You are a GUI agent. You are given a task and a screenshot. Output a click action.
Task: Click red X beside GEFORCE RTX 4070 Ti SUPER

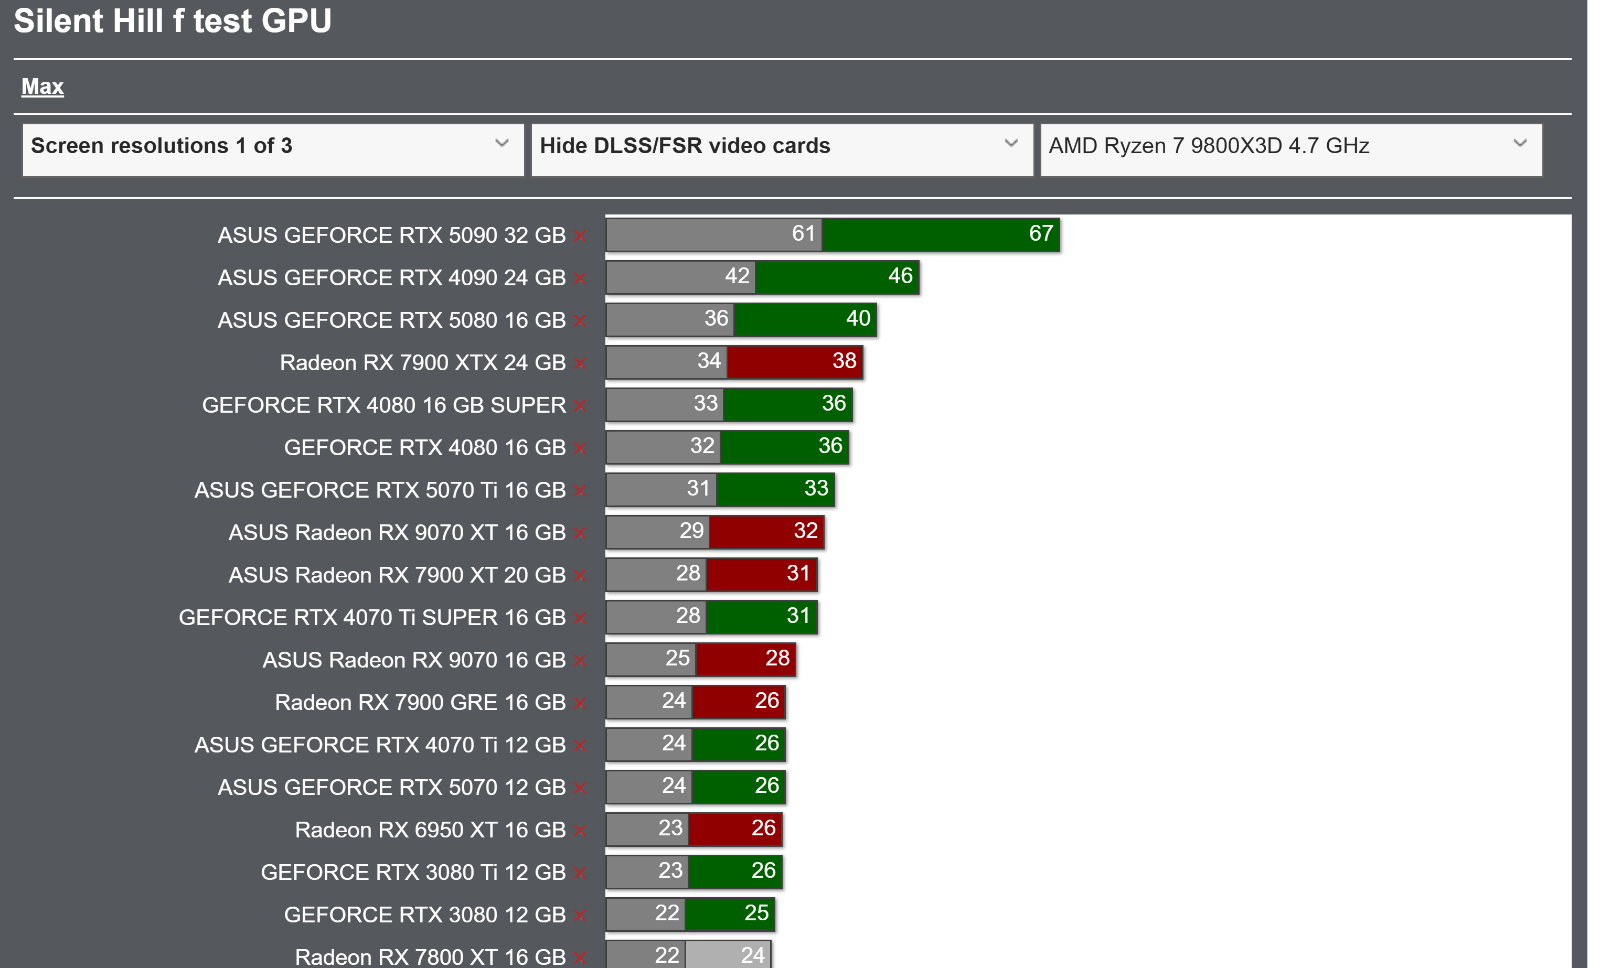580,618
